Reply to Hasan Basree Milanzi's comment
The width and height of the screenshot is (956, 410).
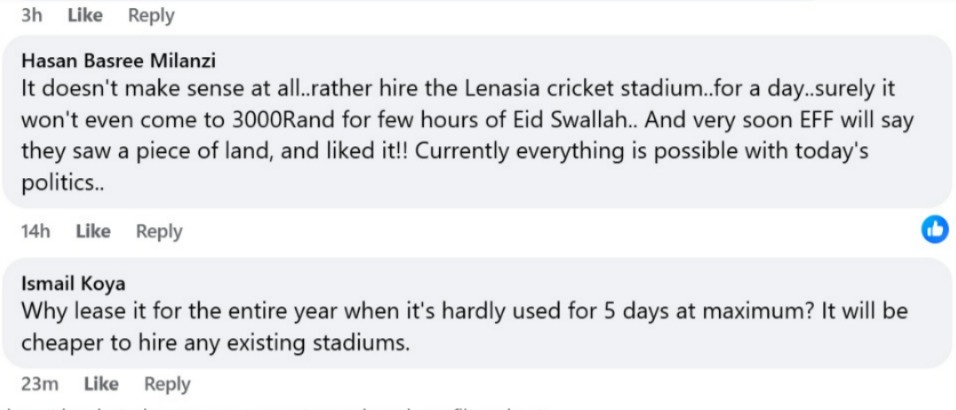pos(159,231)
